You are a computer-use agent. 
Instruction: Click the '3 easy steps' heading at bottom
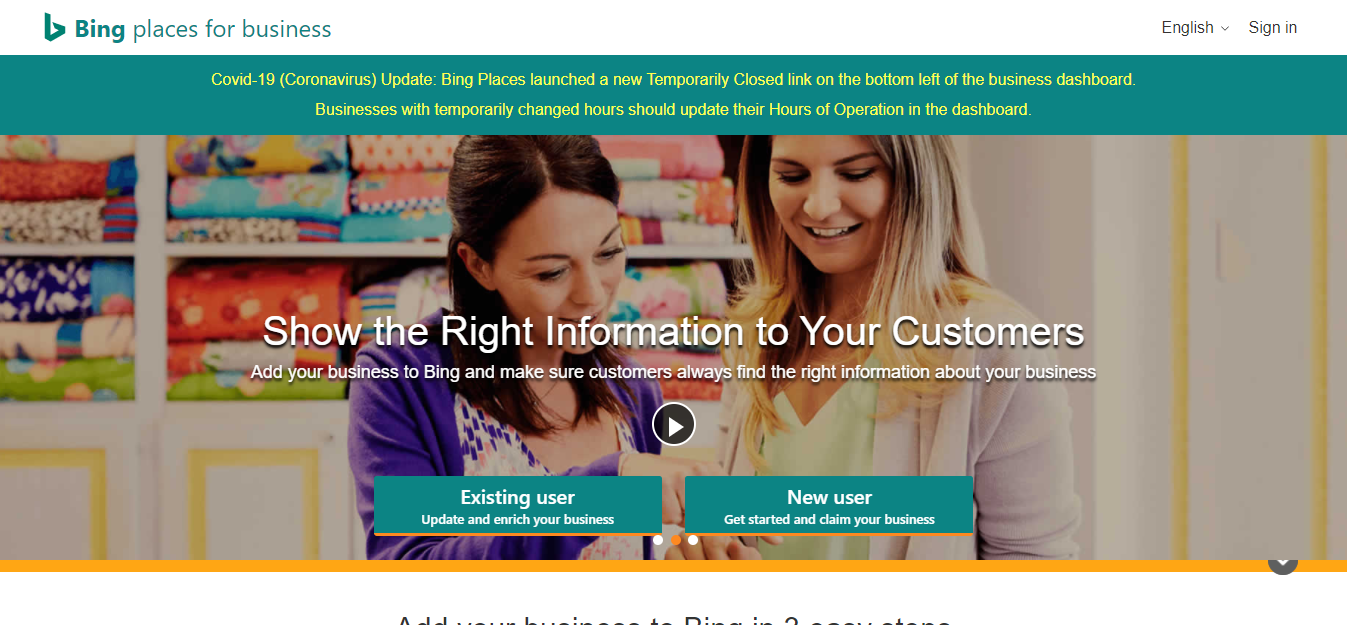pyautogui.click(x=673, y=619)
